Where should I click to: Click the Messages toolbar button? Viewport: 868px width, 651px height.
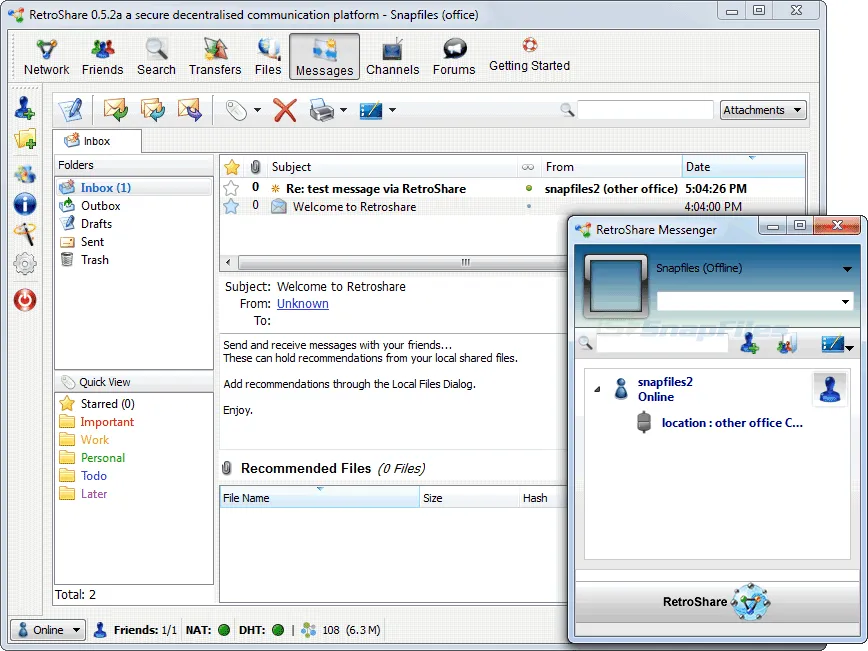tap(324, 57)
